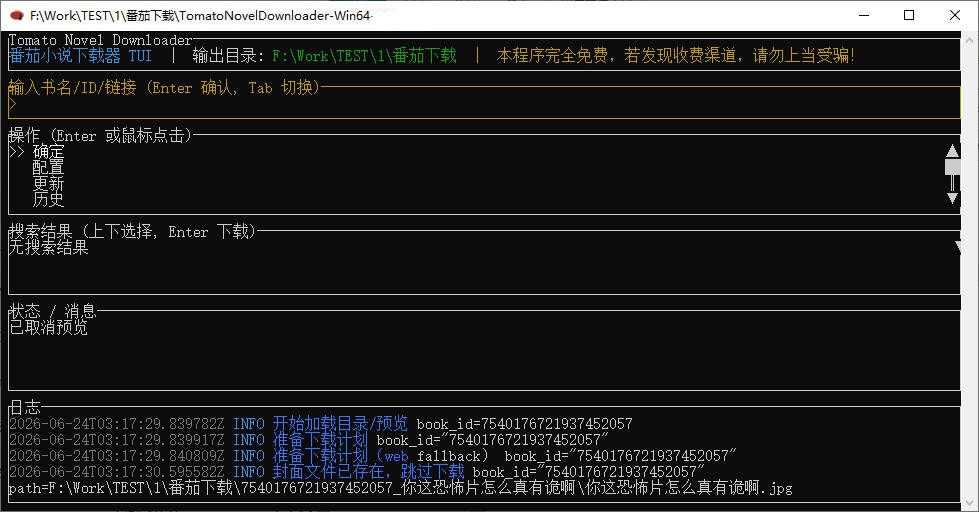Click the 搜索结果 panel title
Screen dimensions: 979x512
point(132,232)
